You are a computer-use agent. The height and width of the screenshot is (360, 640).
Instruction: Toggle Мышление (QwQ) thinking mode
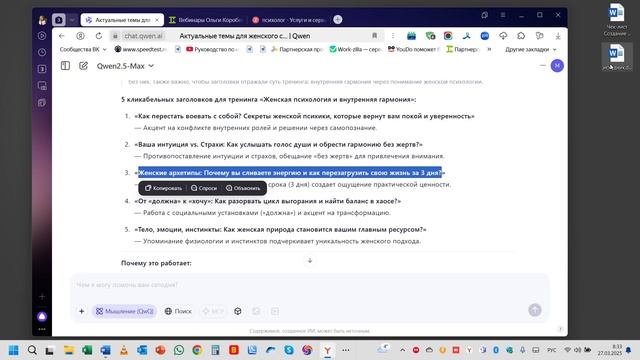[124, 311]
